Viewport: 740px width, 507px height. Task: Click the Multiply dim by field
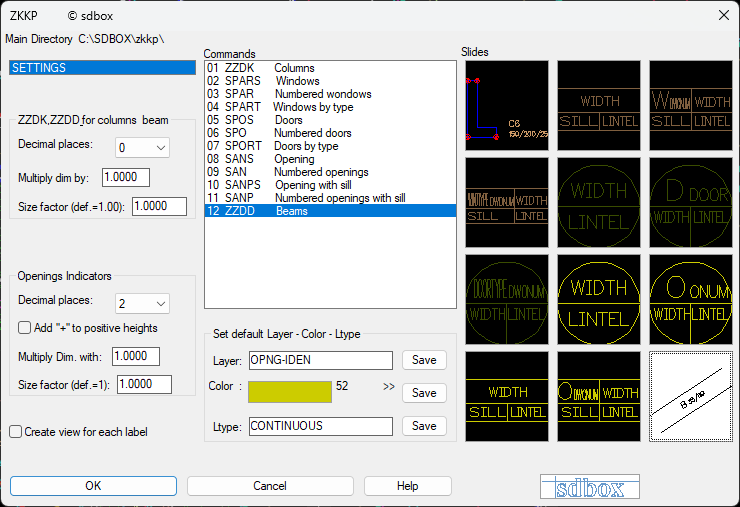pyautogui.click(x=126, y=177)
